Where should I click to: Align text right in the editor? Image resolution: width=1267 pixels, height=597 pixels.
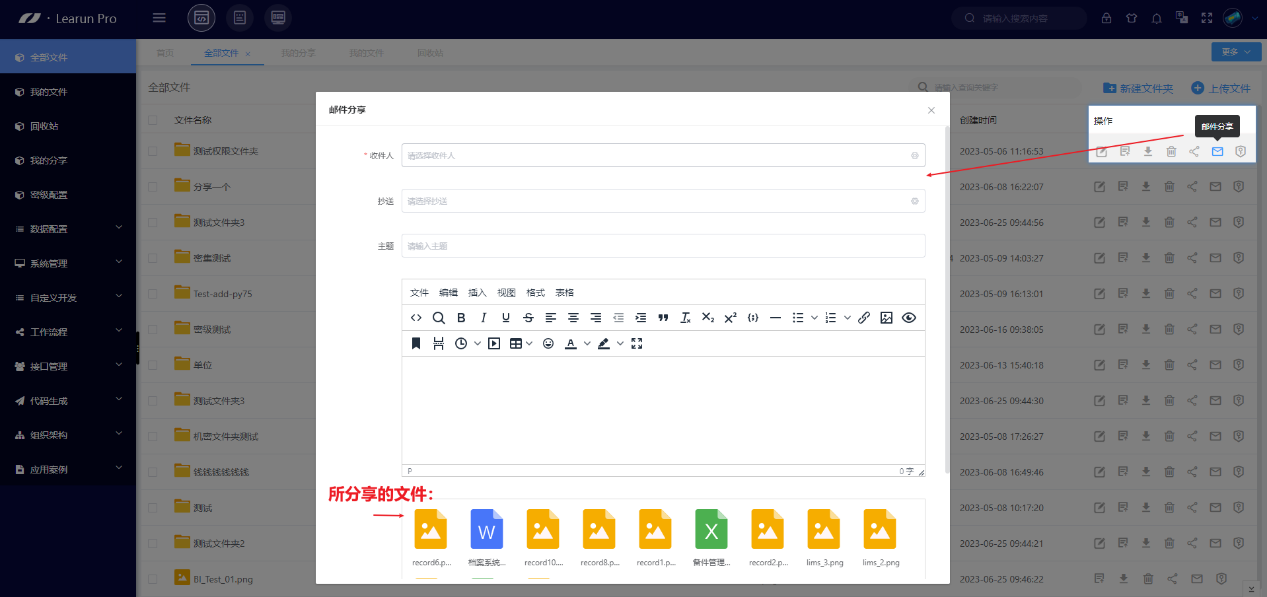coord(596,318)
